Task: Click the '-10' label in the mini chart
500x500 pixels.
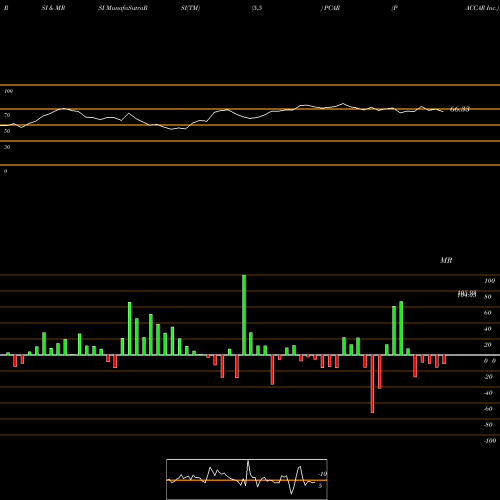Action: (x=322, y=474)
